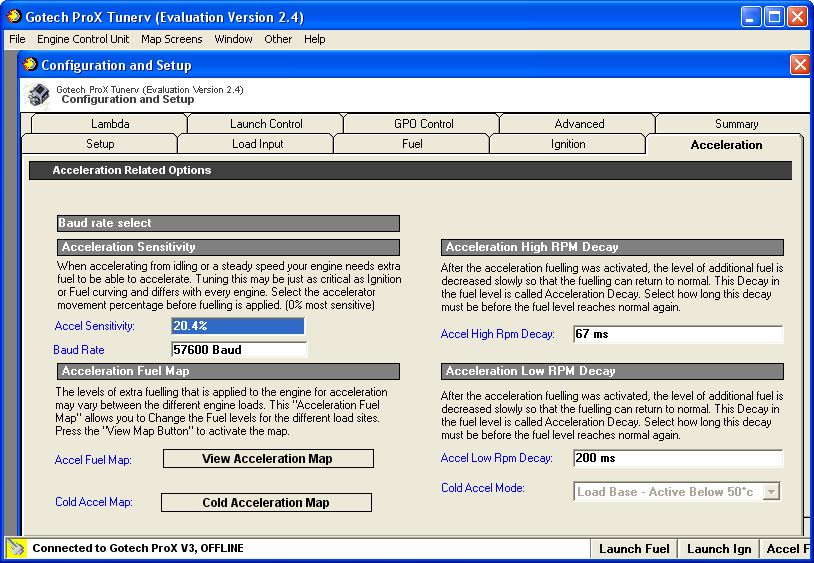Click the Accel Sensitivity value field
The image size is (814, 563).
237,326
